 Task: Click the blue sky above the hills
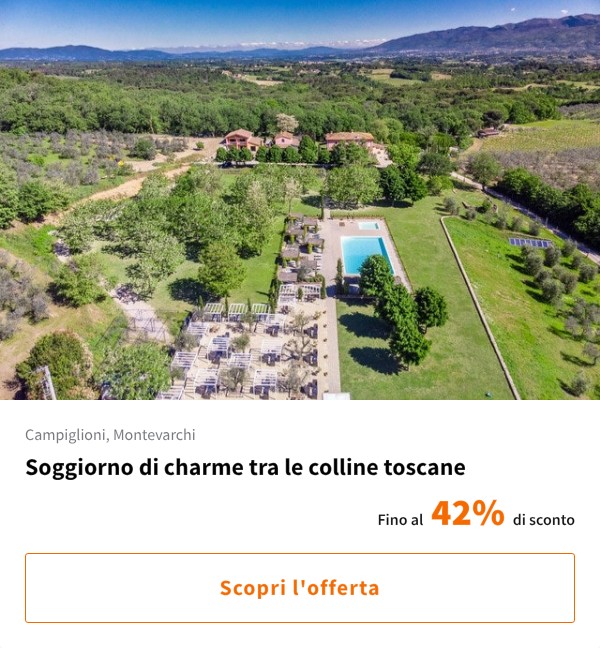pos(250,20)
